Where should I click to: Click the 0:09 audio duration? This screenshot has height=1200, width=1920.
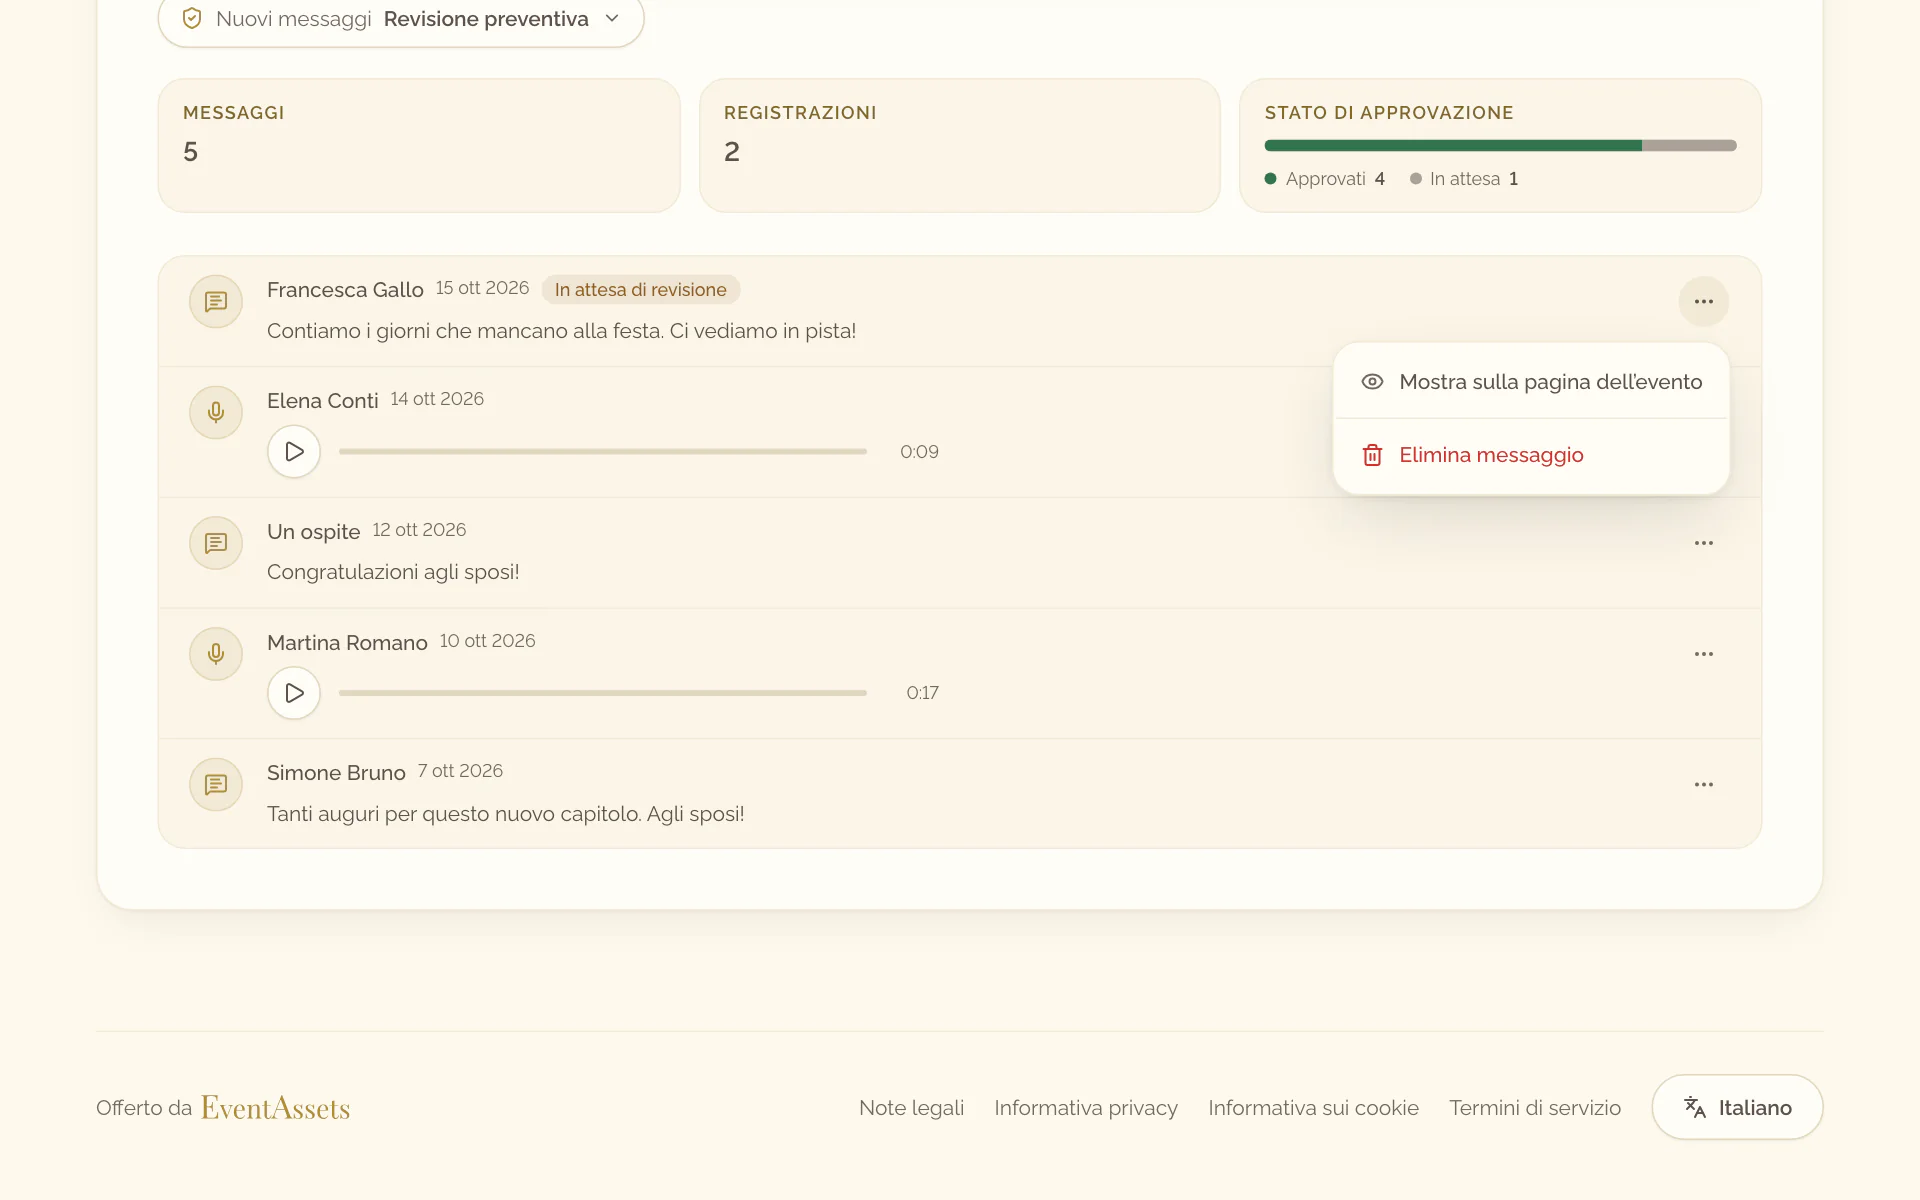(x=919, y=452)
